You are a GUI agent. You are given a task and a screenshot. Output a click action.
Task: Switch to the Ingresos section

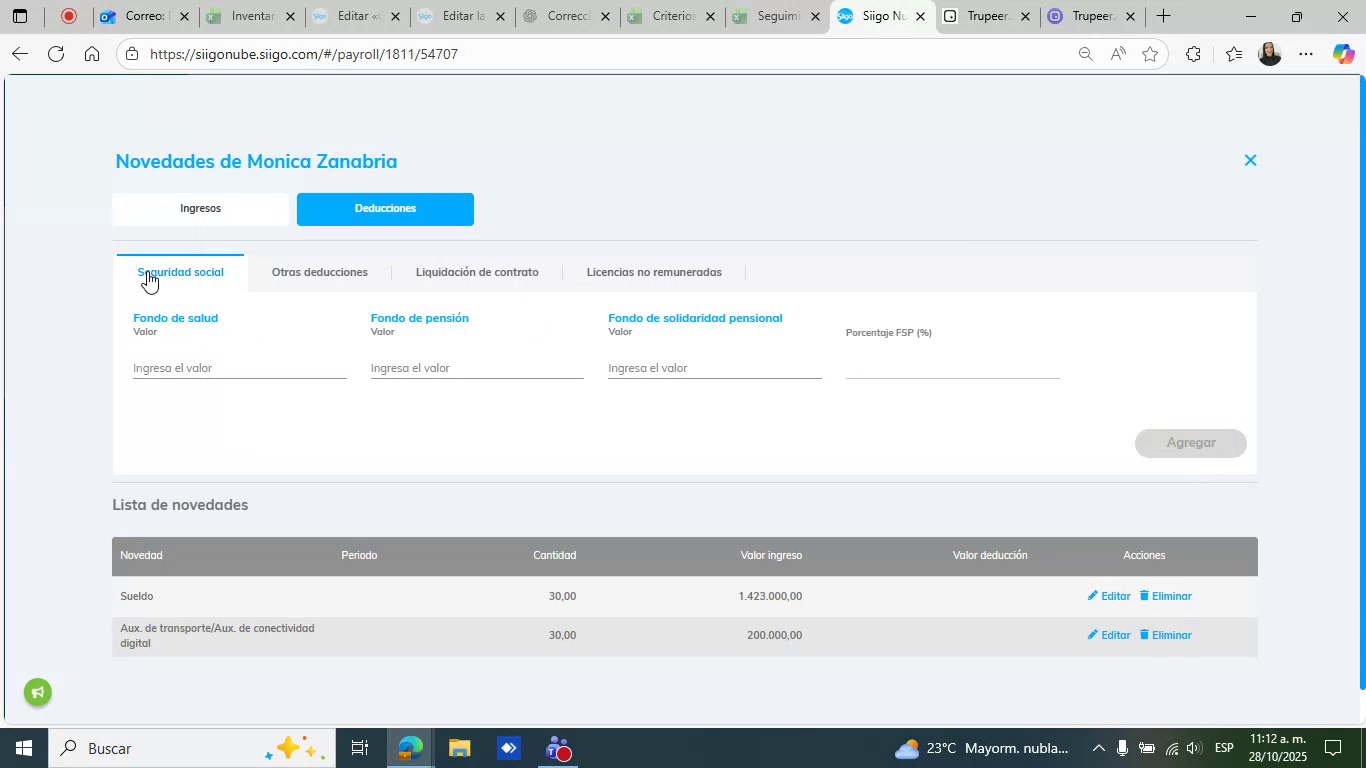point(200,209)
